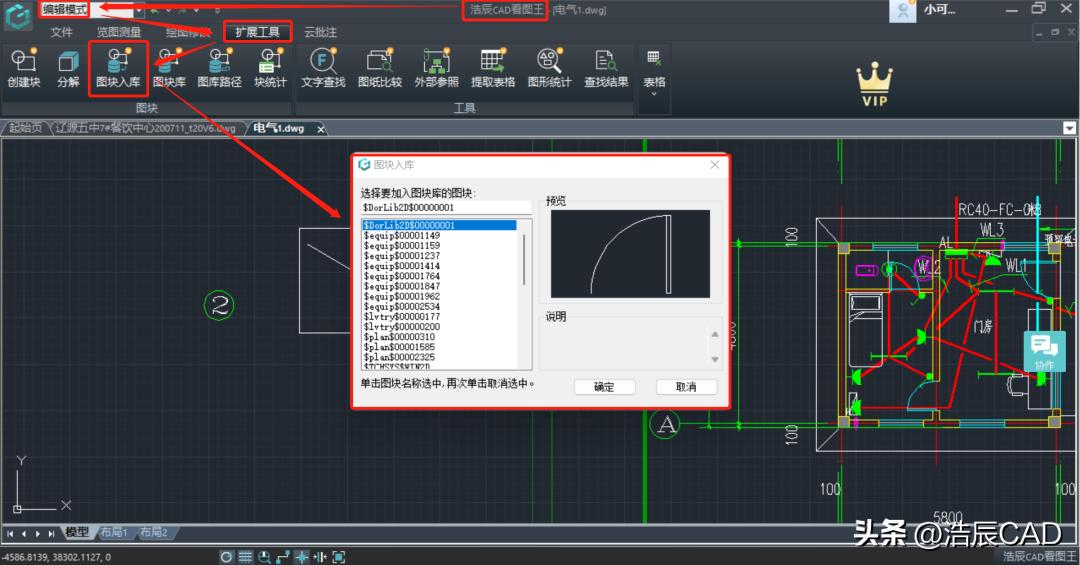Jump to the first layout tab arrow
The image size is (1080, 565).
pos(10,533)
